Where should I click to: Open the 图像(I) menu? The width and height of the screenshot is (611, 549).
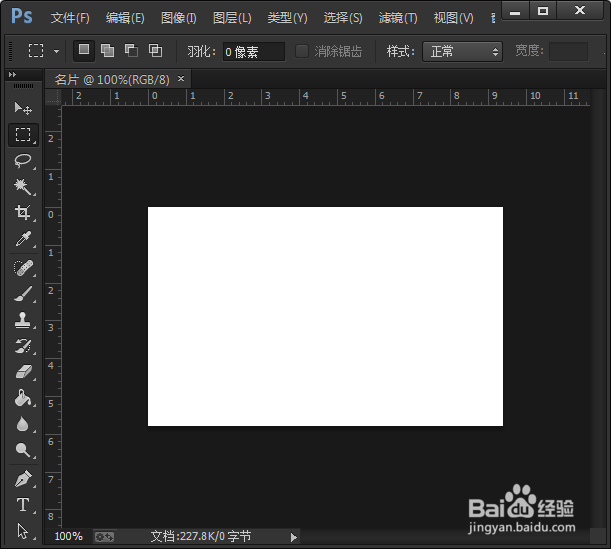179,18
